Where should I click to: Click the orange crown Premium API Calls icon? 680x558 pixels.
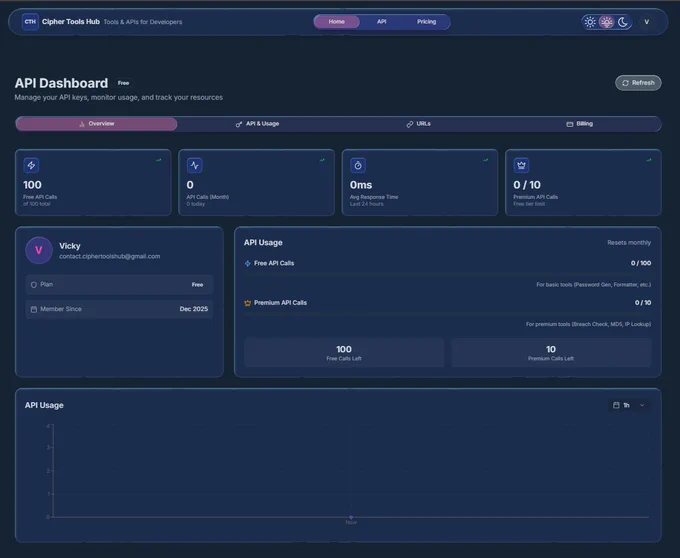point(248,303)
